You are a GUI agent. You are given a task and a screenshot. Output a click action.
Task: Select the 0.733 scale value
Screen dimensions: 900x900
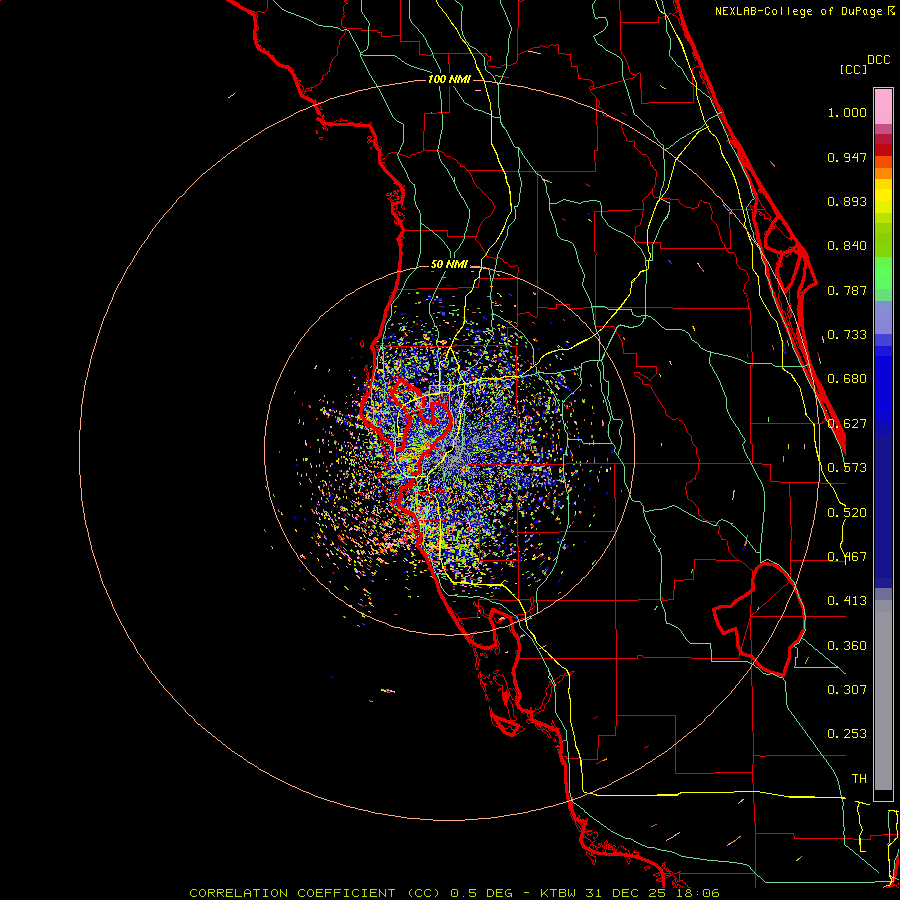[847, 335]
